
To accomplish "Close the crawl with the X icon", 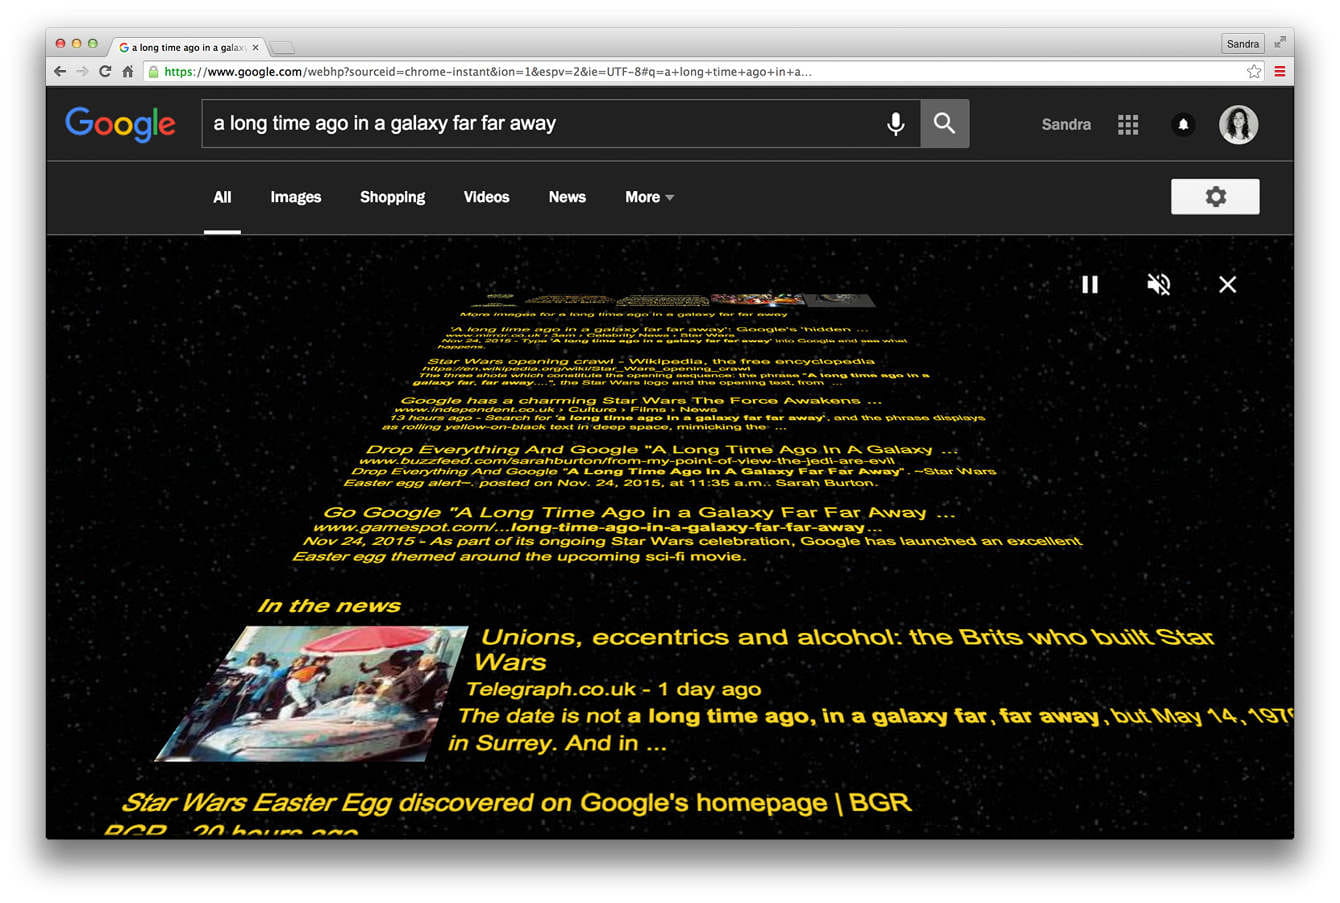I will pyautogui.click(x=1227, y=285).
